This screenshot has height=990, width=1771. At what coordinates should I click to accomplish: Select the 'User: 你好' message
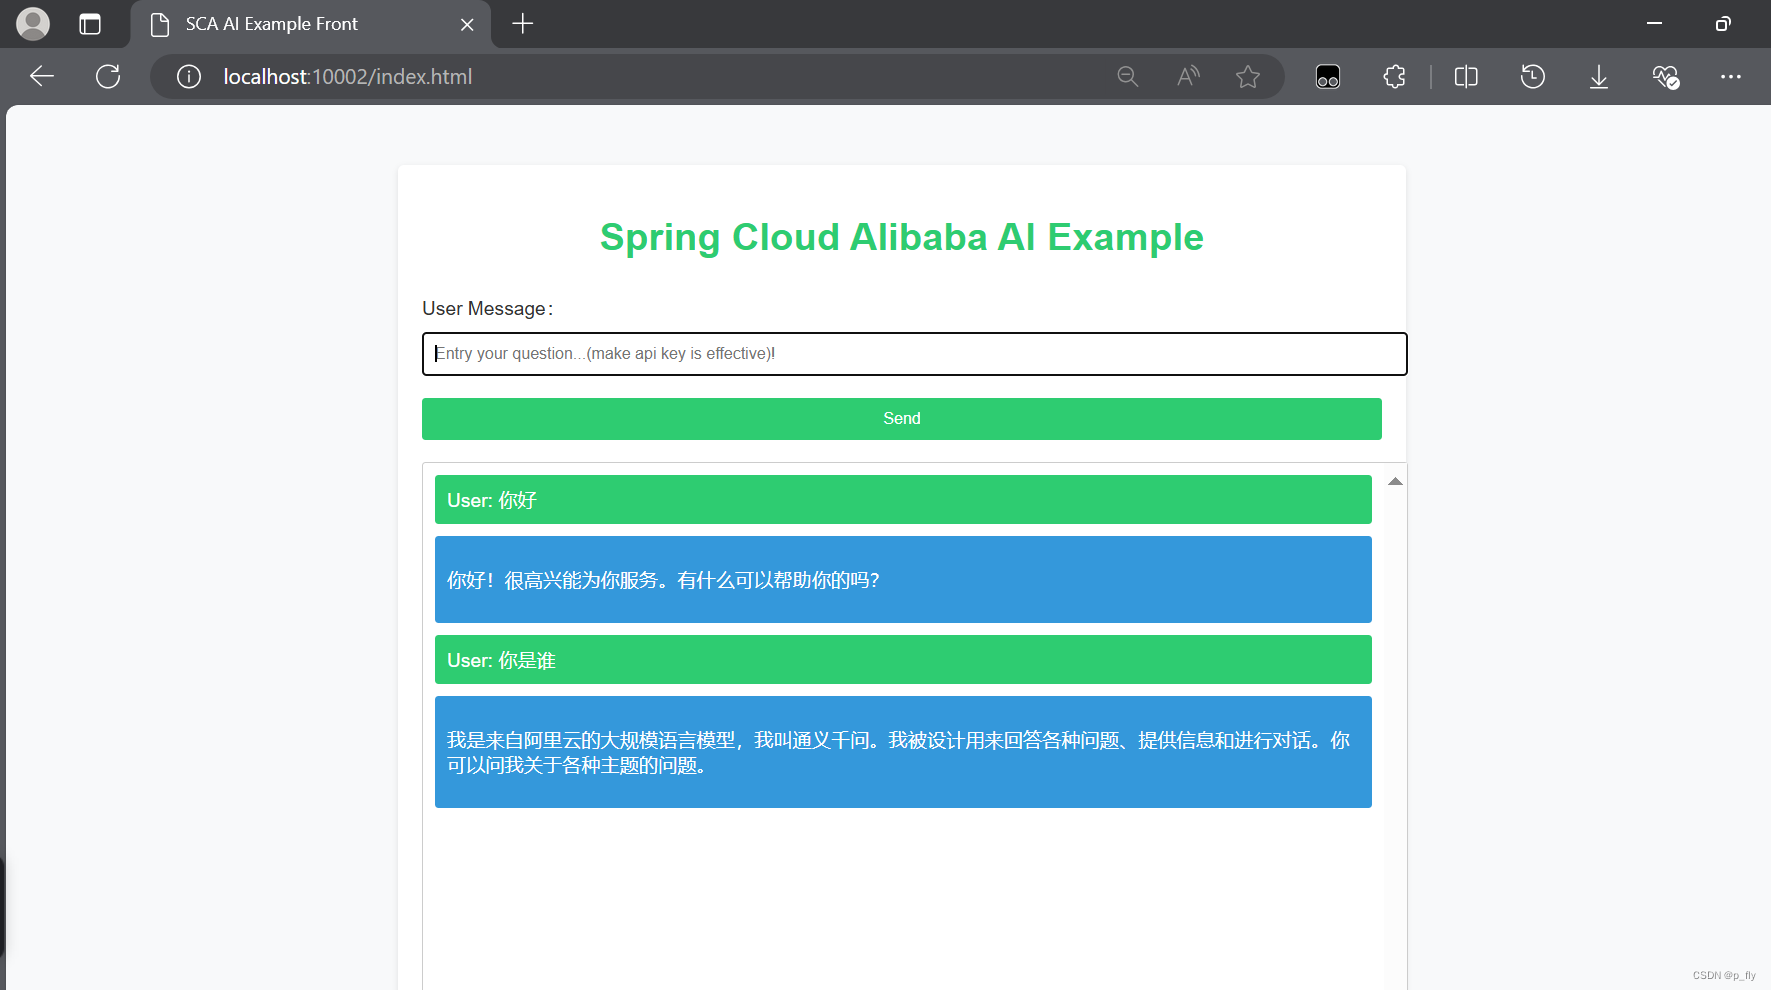tap(903, 500)
